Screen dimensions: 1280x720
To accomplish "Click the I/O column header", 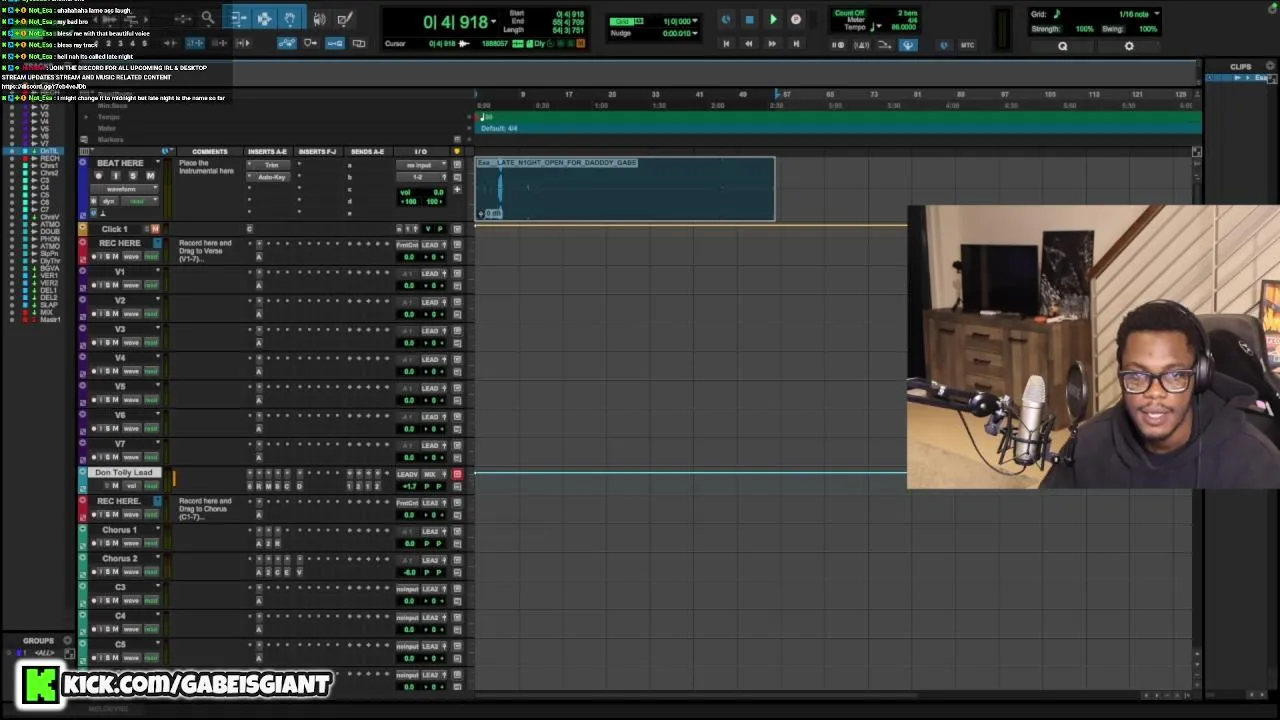I will click(420, 152).
